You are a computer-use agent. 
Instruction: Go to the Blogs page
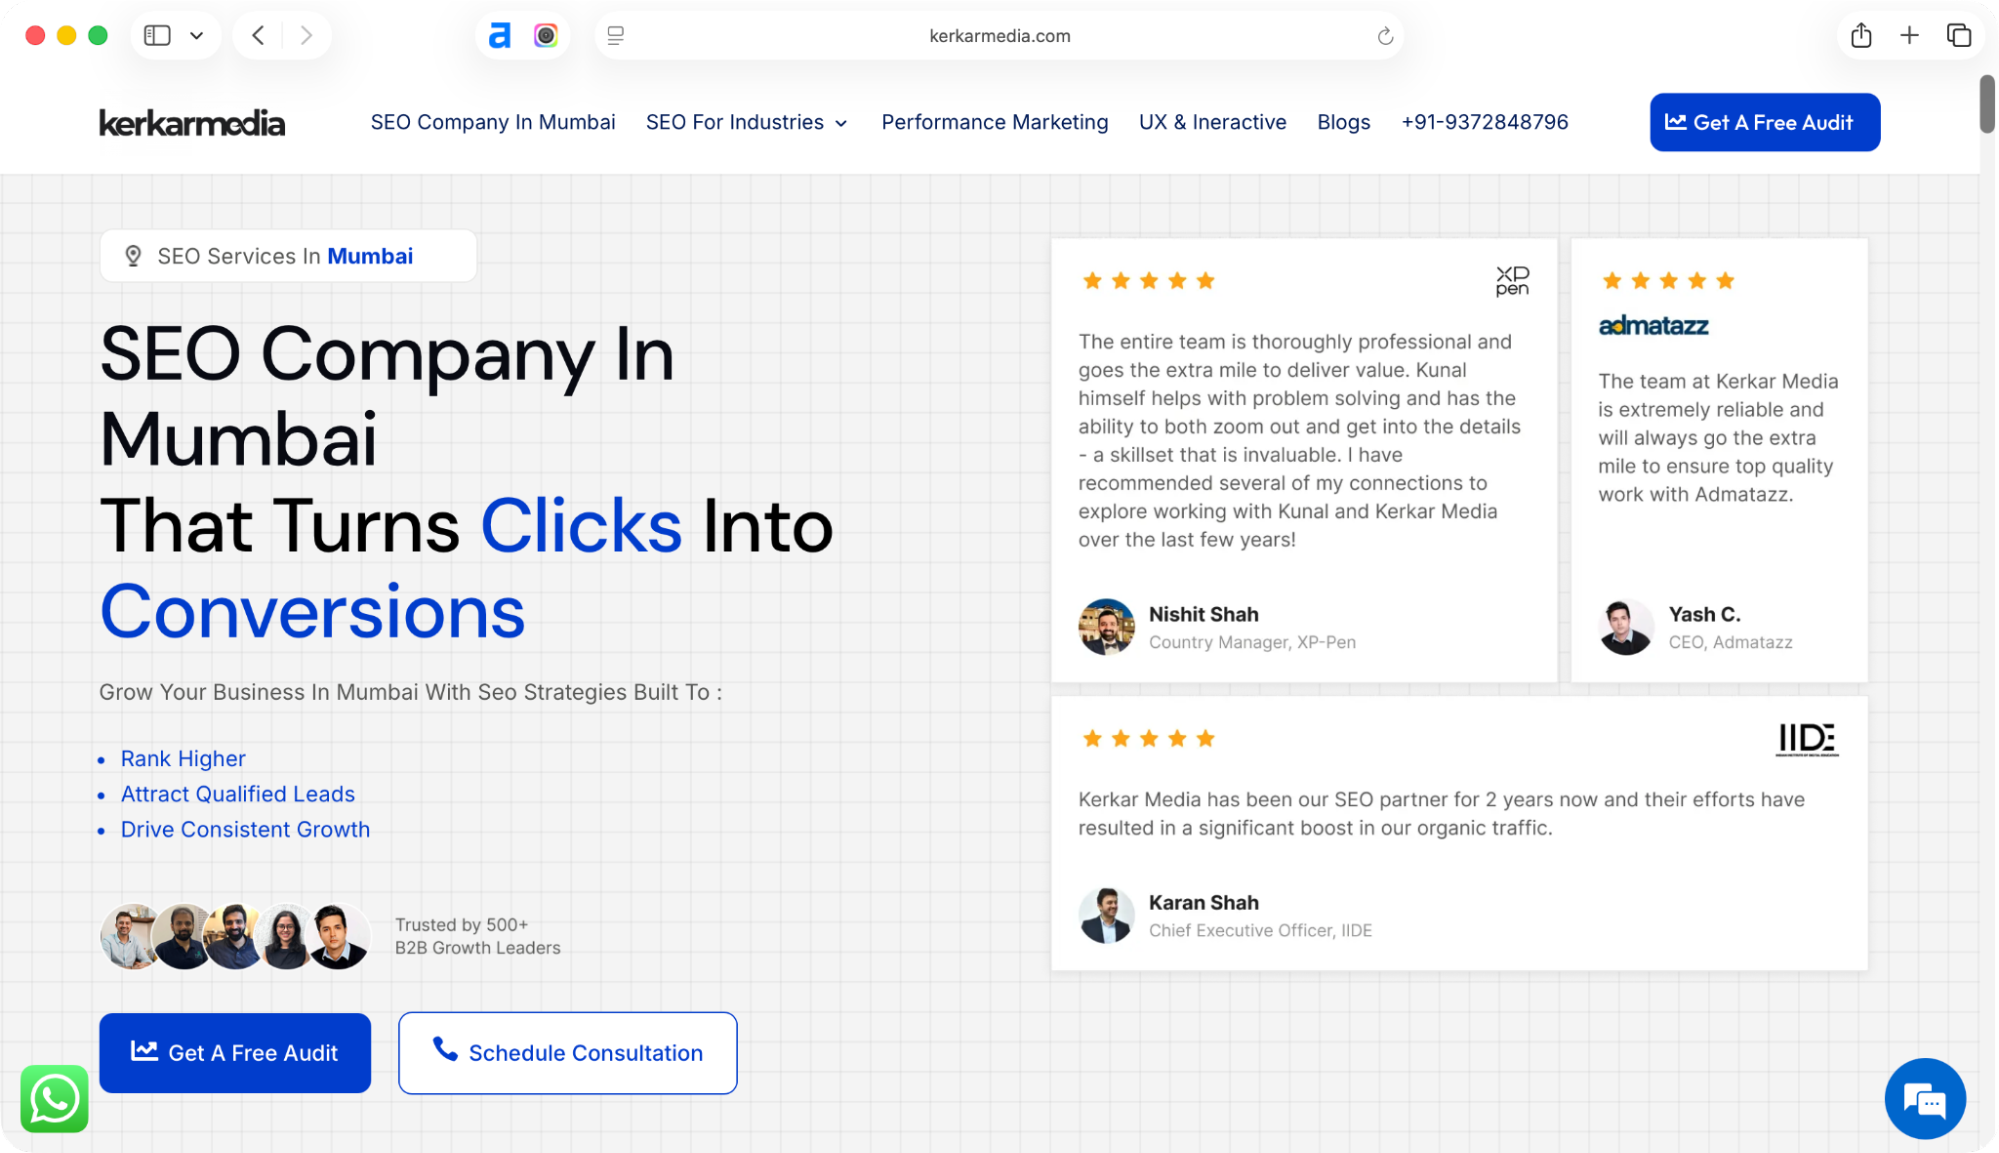(x=1343, y=122)
